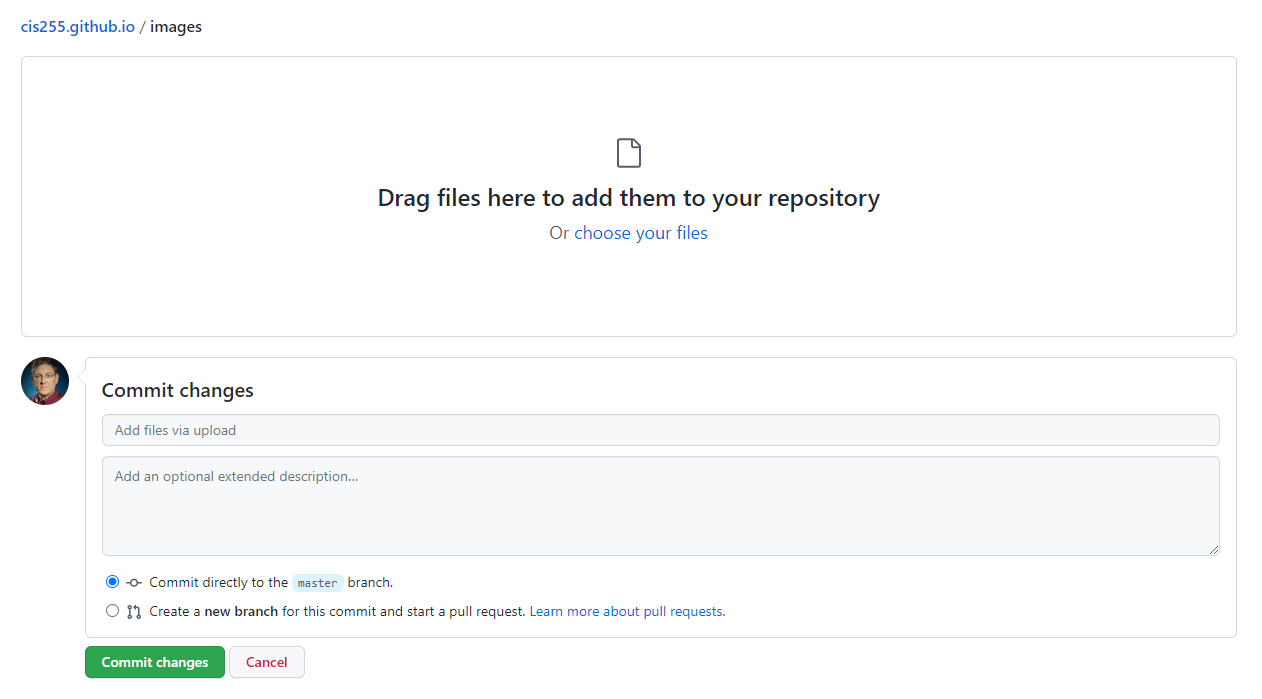Click the file icon in the upload area
The image size is (1262, 699).
click(629, 153)
